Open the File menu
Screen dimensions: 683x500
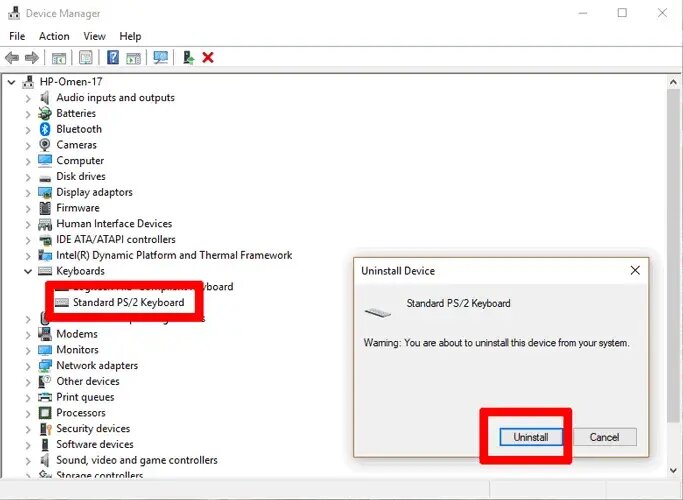tap(17, 36)
